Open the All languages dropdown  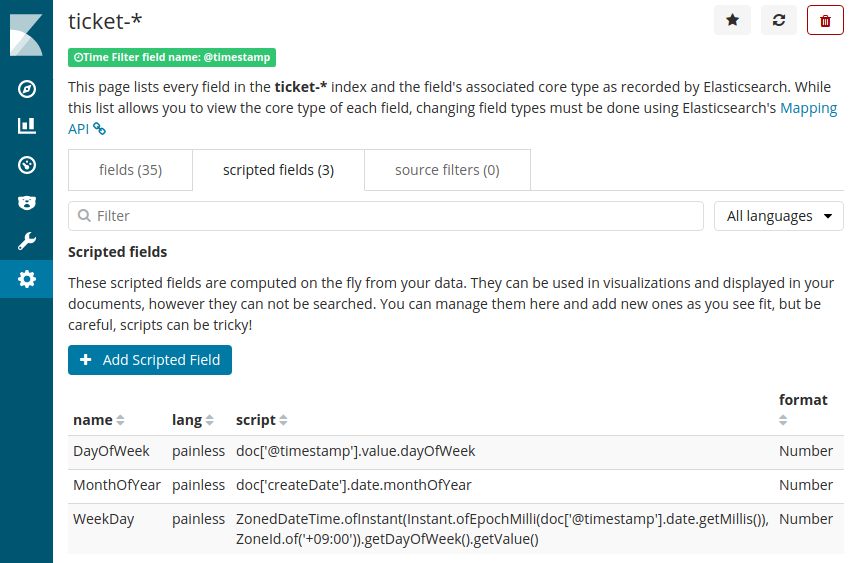(778, 216)
